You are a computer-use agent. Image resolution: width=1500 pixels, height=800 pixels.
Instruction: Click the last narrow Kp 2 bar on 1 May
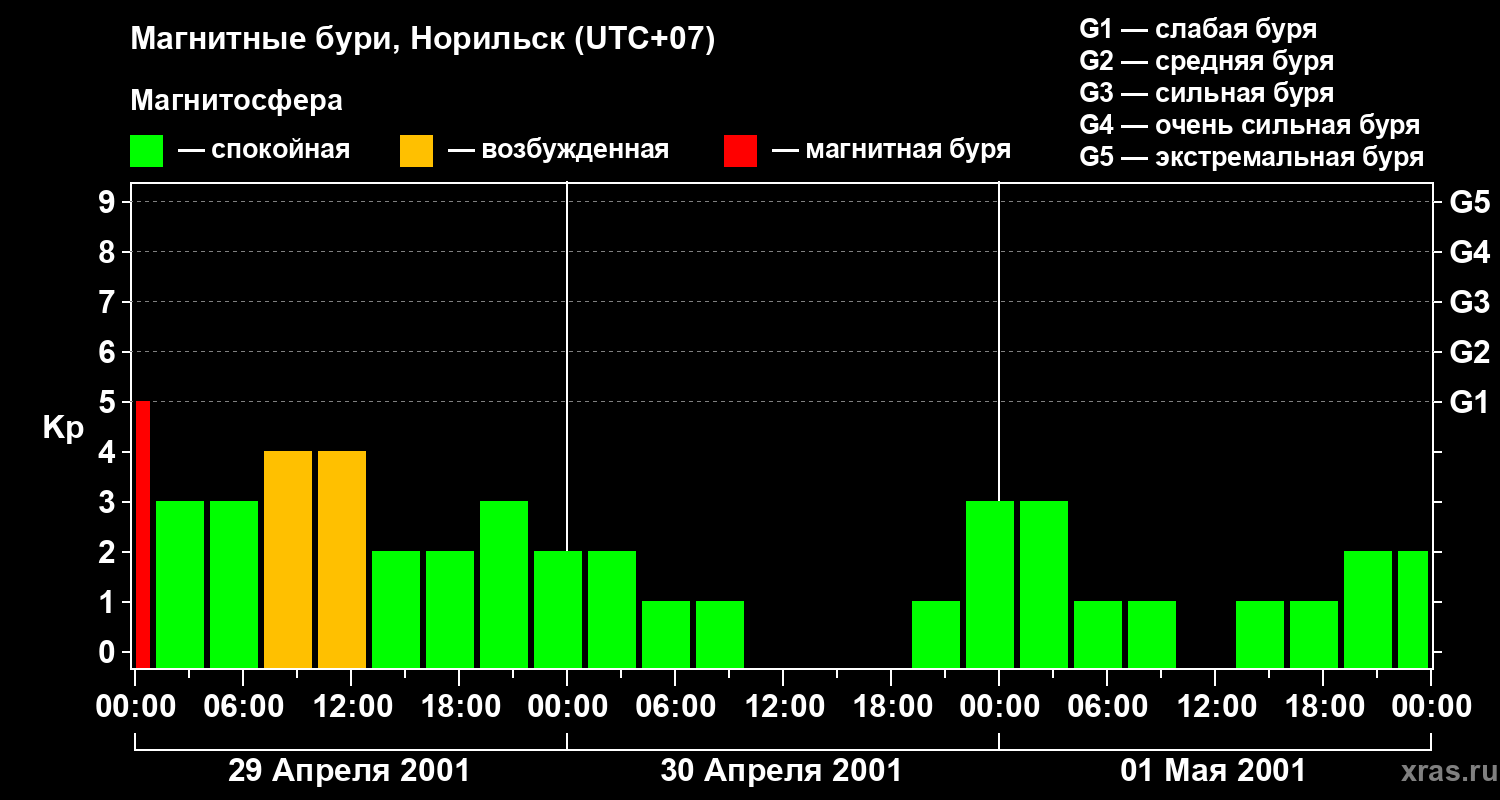1413,609
